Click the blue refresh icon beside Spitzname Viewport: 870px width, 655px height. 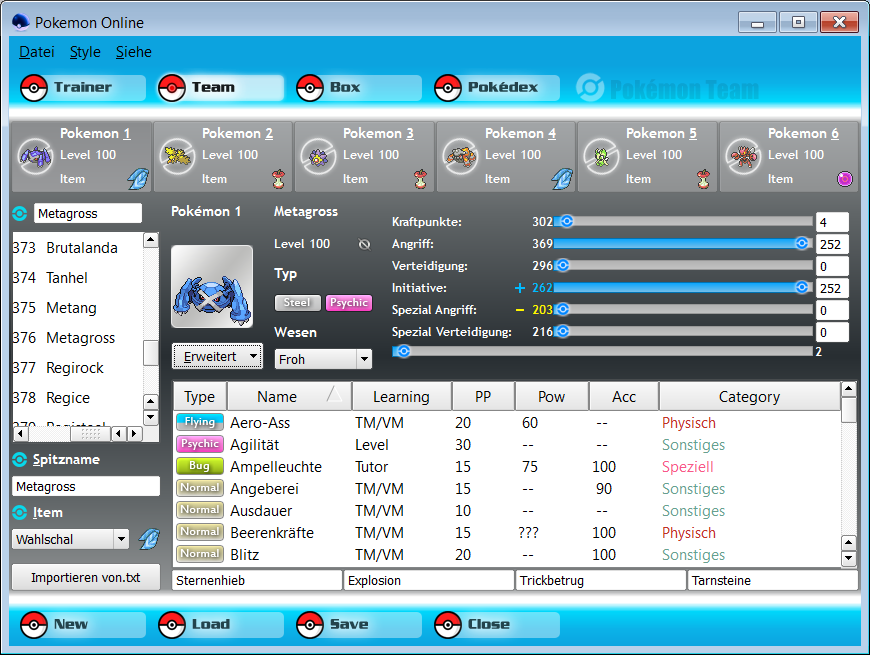pyautogui.click(x=19, y=459)
